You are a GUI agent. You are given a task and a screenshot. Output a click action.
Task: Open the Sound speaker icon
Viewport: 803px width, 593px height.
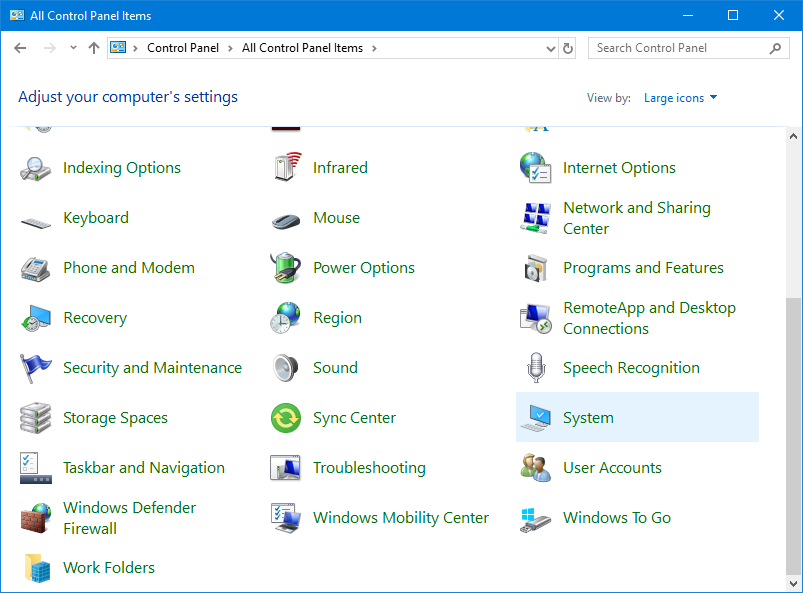point(285,368)
